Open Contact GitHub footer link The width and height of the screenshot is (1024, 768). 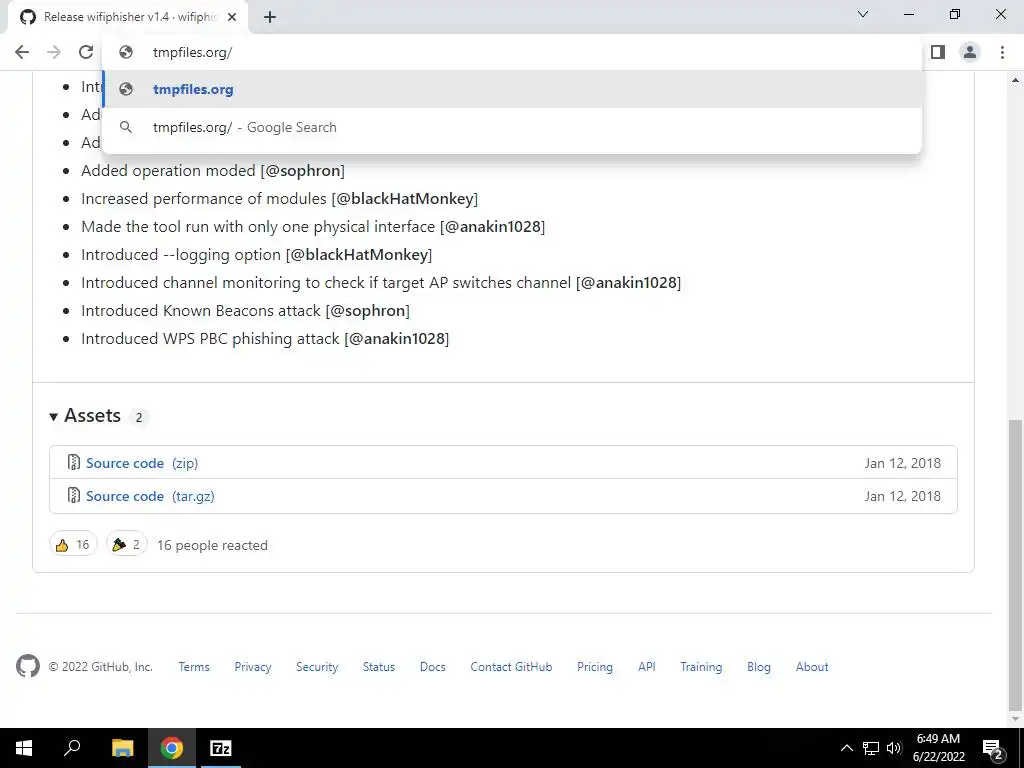click(x=511, y=667)
